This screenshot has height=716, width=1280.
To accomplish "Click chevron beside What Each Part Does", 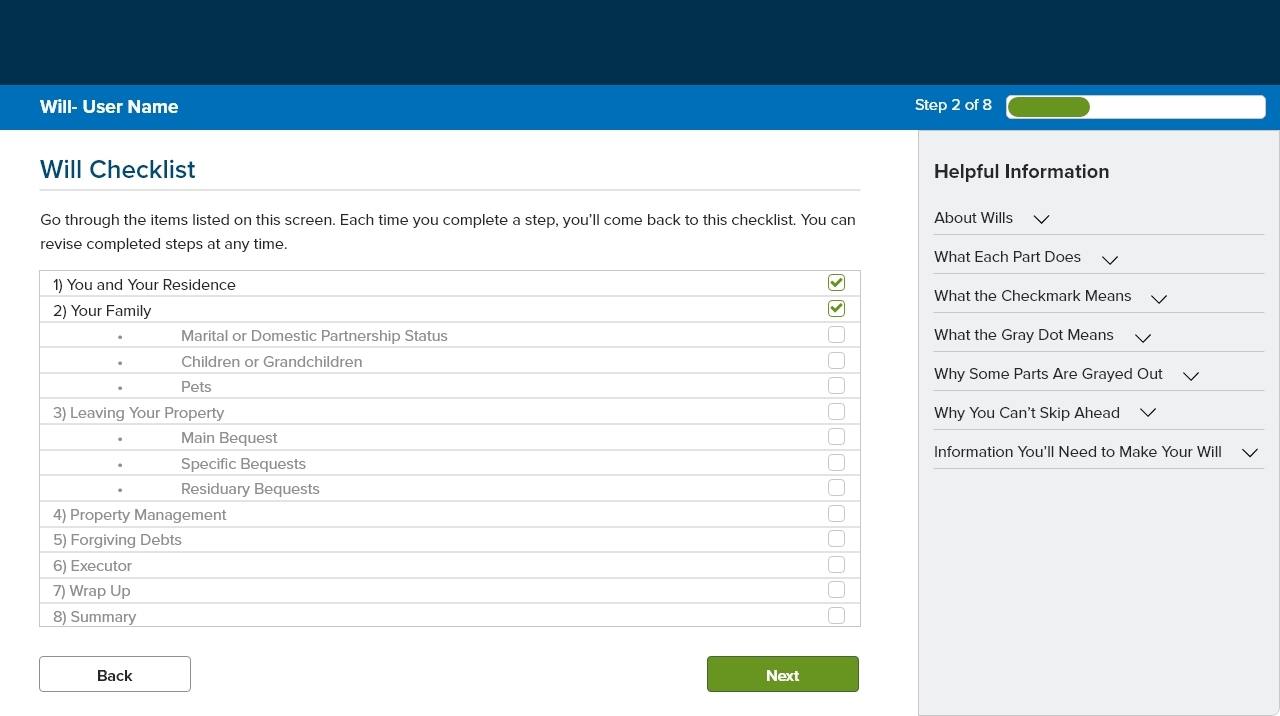I will (x=1109, y=259).
